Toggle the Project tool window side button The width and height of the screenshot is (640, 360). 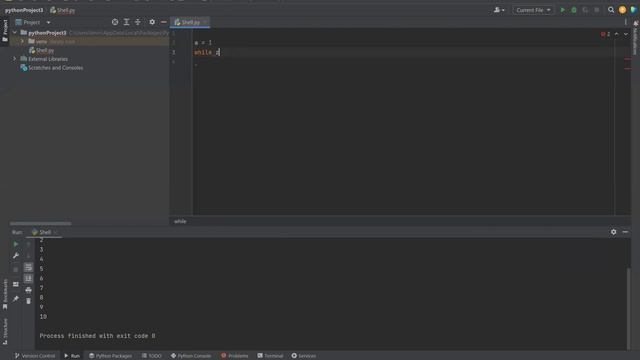pyautogui.click(x=5, y=31)
